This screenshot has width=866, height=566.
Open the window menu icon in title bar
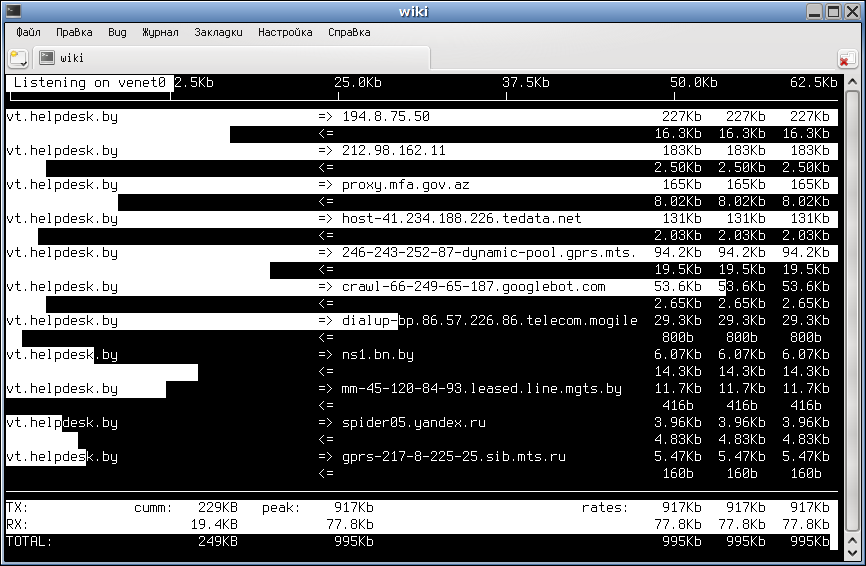[13, 11]
